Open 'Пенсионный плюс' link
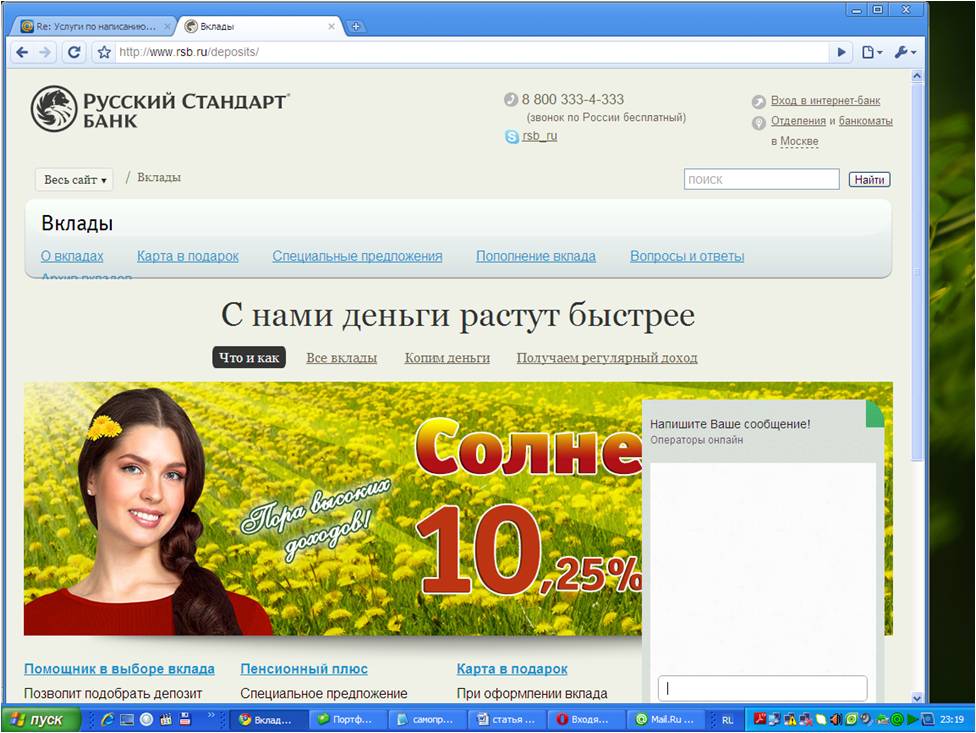This screenshot has height=733, width=976. (304, 669)
